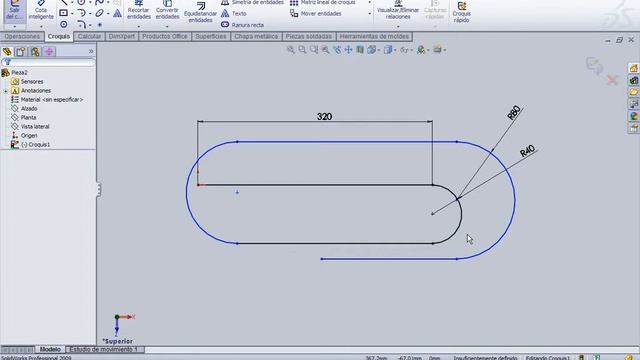
Task: Open hide/show items glasses icon
Action: pos(405,50)
